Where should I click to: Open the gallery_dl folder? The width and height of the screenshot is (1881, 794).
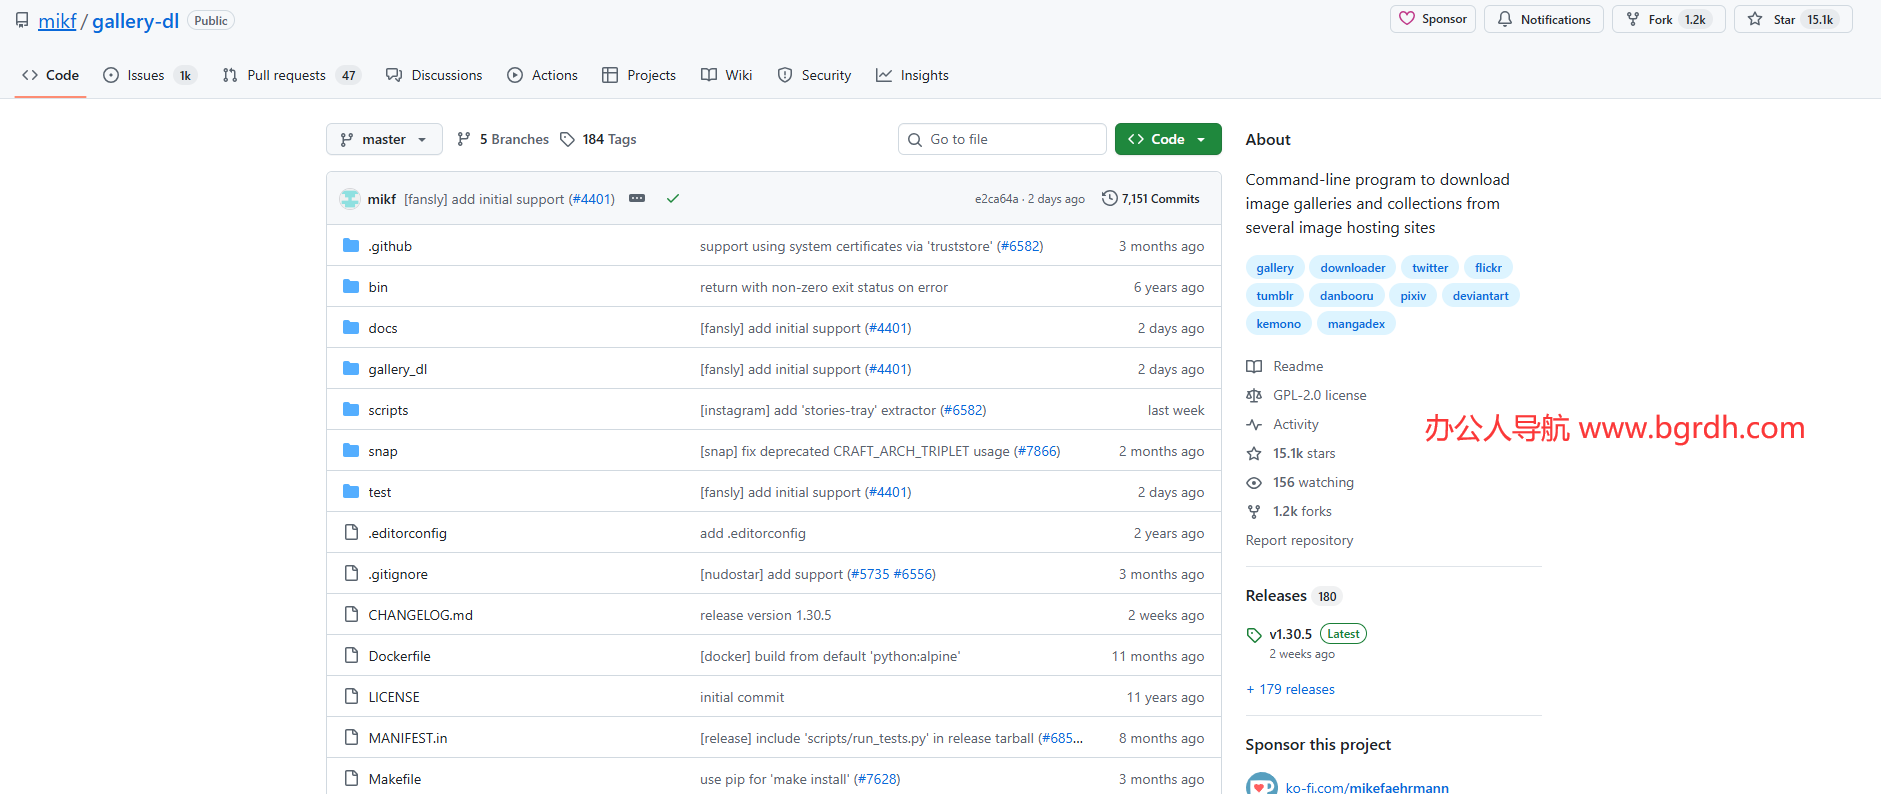pyautogui.click(x=397, y=370)
